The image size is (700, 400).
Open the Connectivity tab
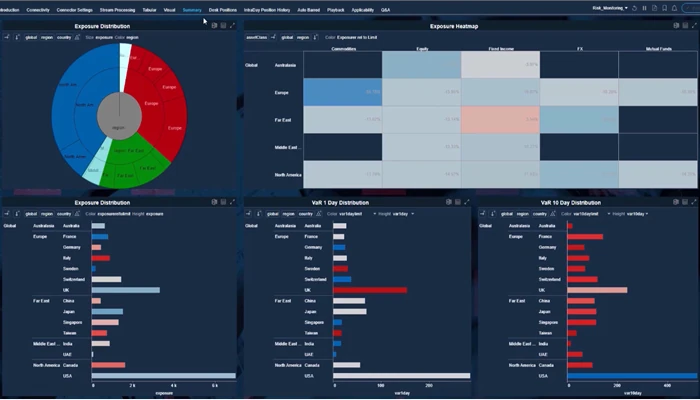pyautogui.click(x=38, y=10)
